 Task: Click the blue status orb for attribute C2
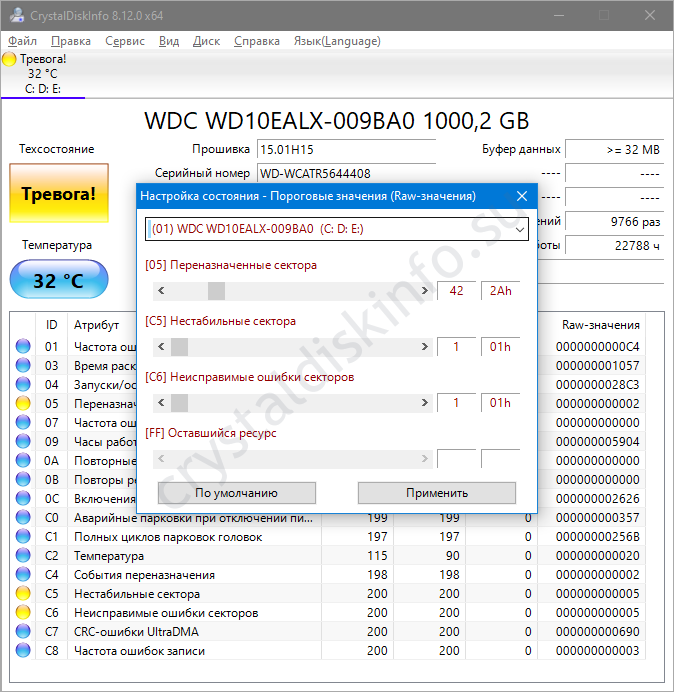click(23, 555)
